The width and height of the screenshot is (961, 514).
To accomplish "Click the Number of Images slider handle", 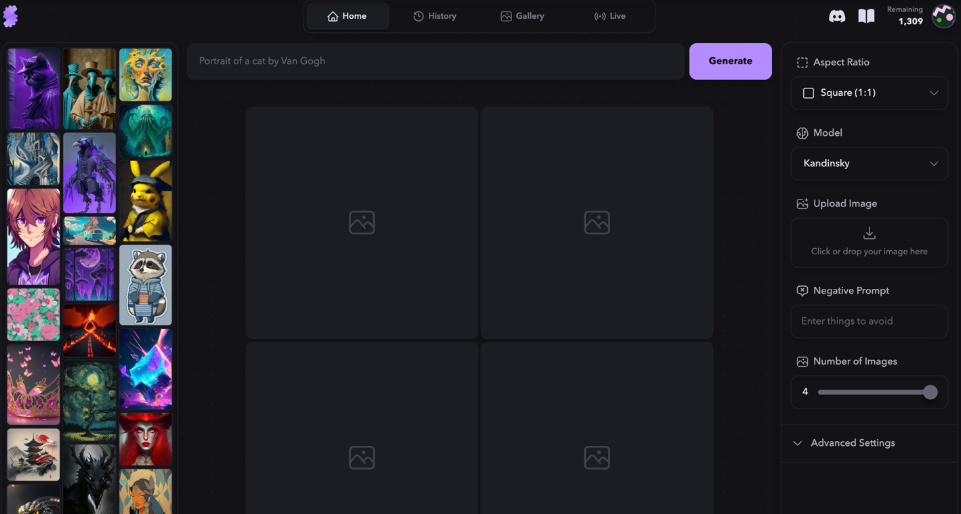I will click(x=930, y=392).
